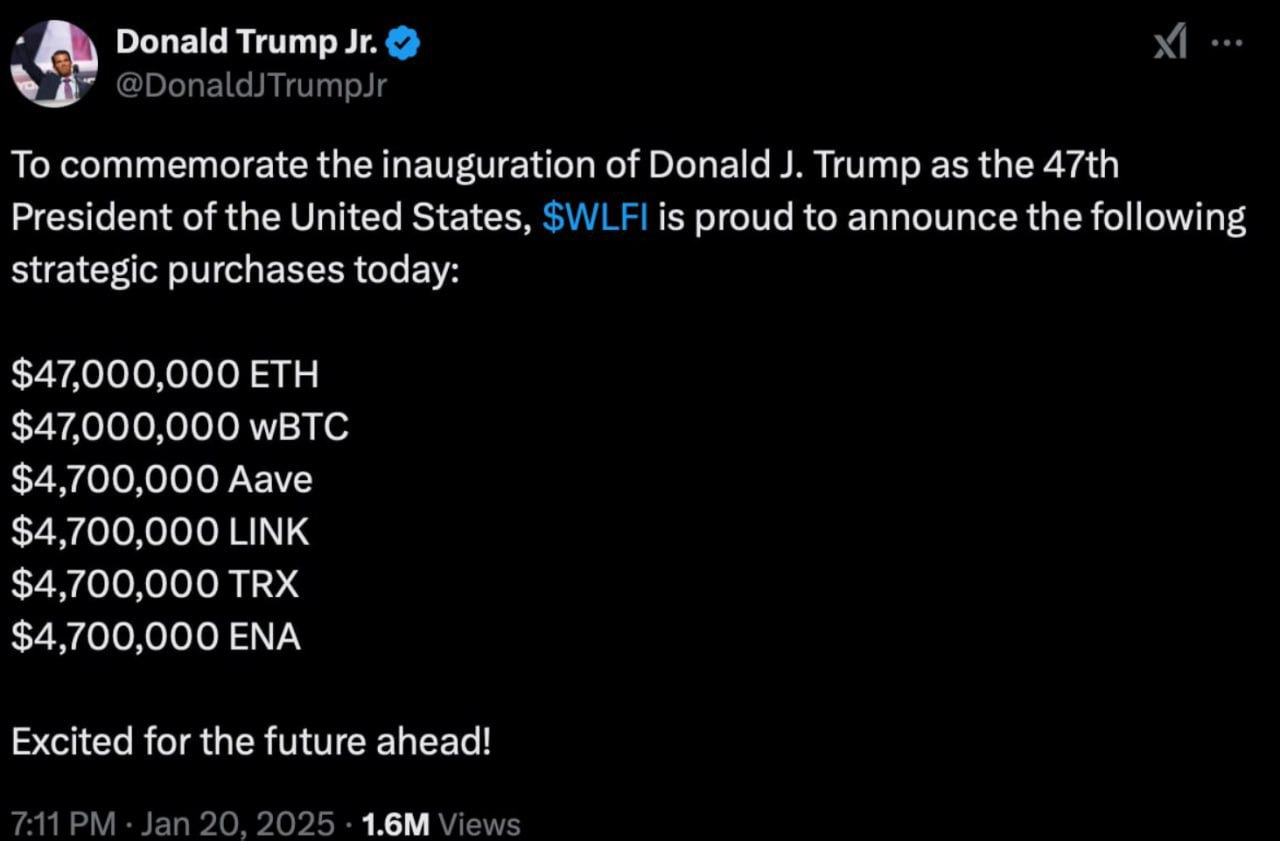Click the Grok AI icon
Viewport: 1280px width, 841px height.
pos(1170,42)
